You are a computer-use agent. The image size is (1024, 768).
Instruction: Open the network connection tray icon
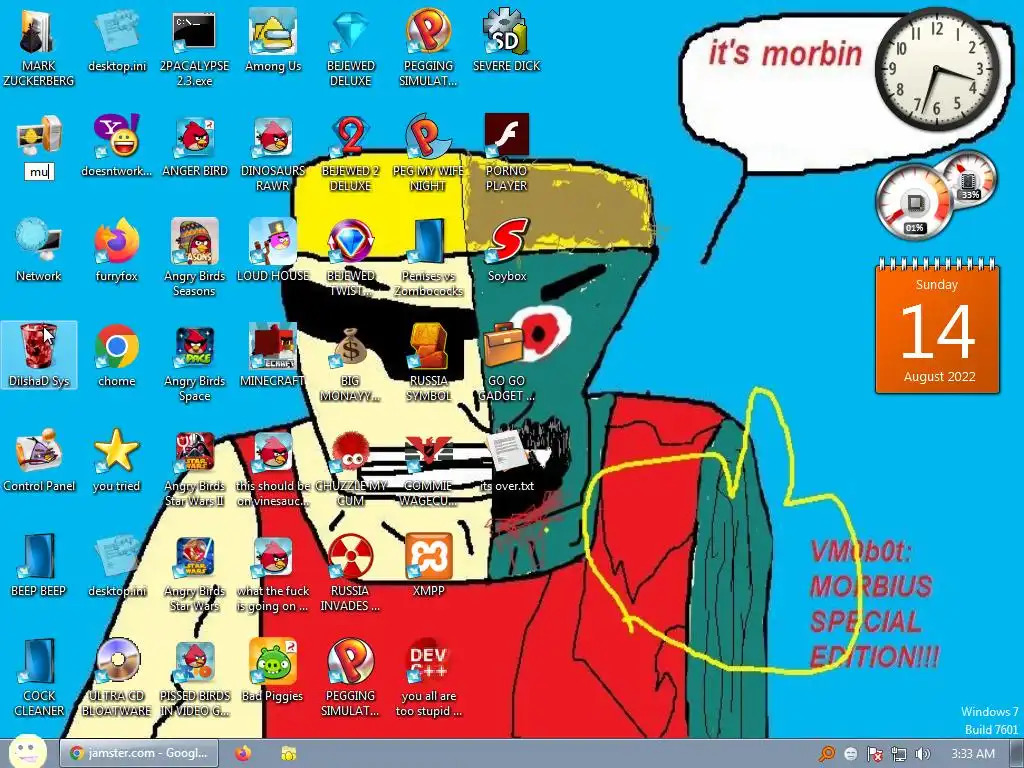point(899,754)
